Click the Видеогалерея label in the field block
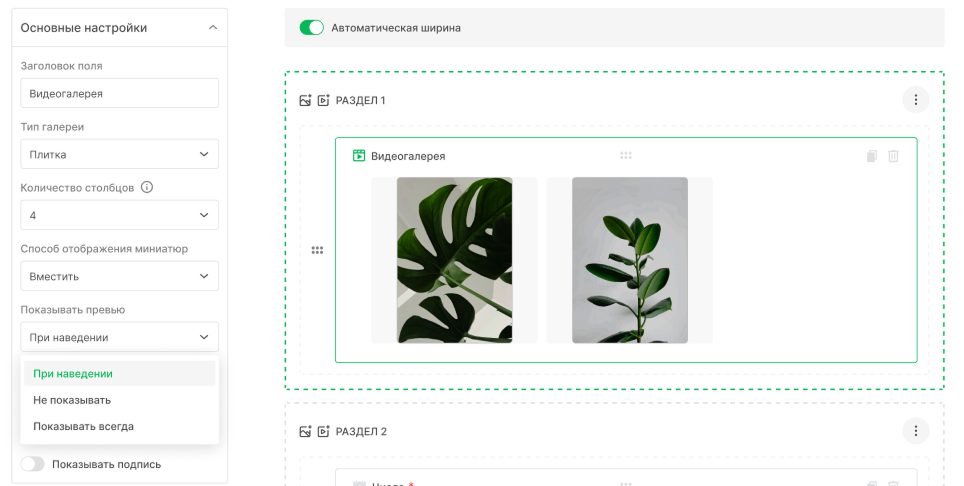Image resolution: width=964 pixels, height=486 pixels. (408, 156)
